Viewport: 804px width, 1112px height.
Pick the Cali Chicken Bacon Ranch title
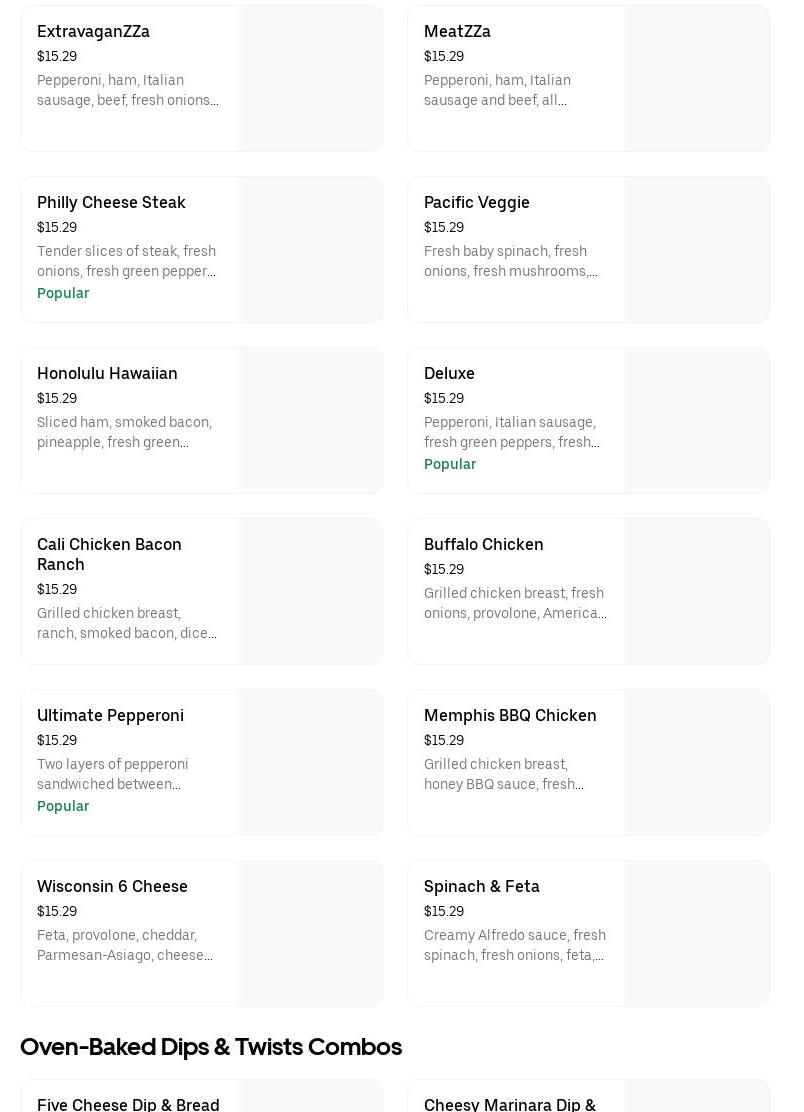(109, 554)
